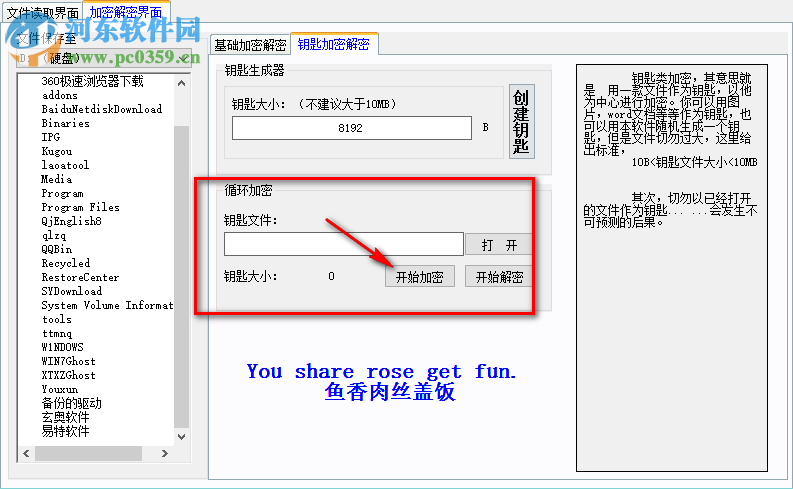The width and height of the screenshot is (793, 489).
Task: Select the Program Files folder
Action: point(80,207)
